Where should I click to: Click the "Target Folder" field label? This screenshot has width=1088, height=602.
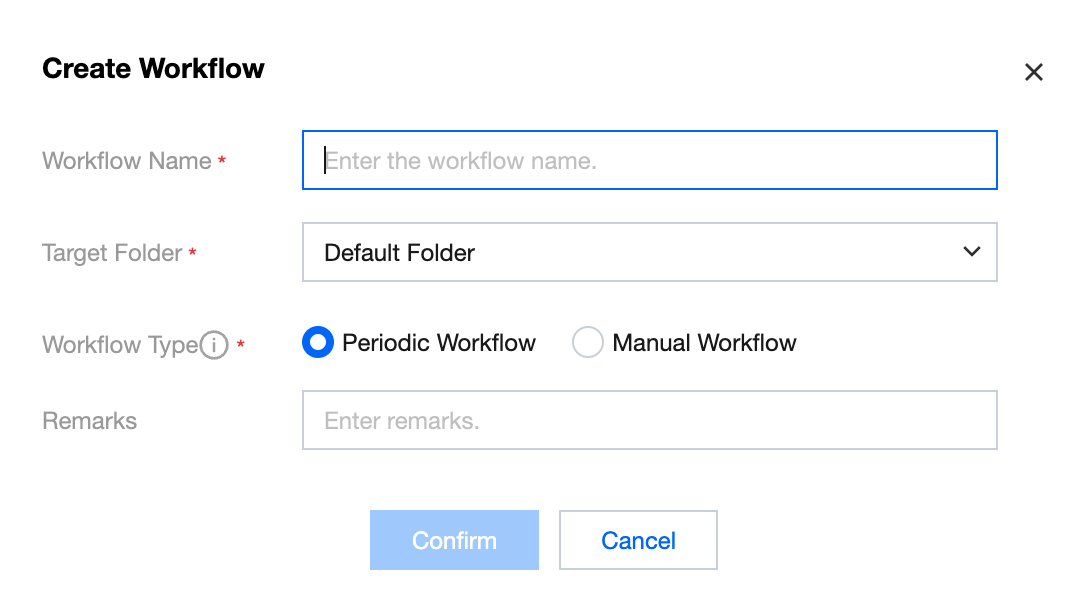click(x=112, y=253)
